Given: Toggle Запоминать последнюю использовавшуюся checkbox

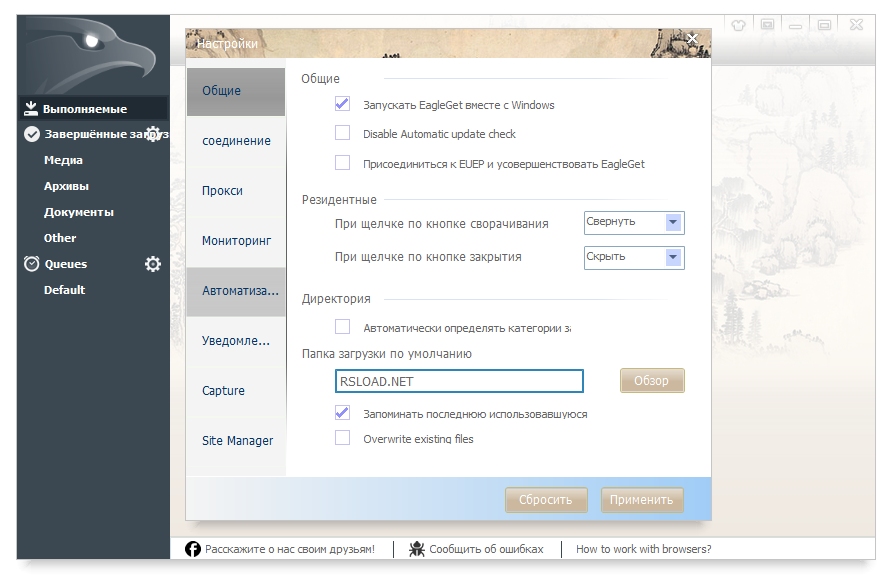Looking at the screenshot, I should click(x=342, y=413).
